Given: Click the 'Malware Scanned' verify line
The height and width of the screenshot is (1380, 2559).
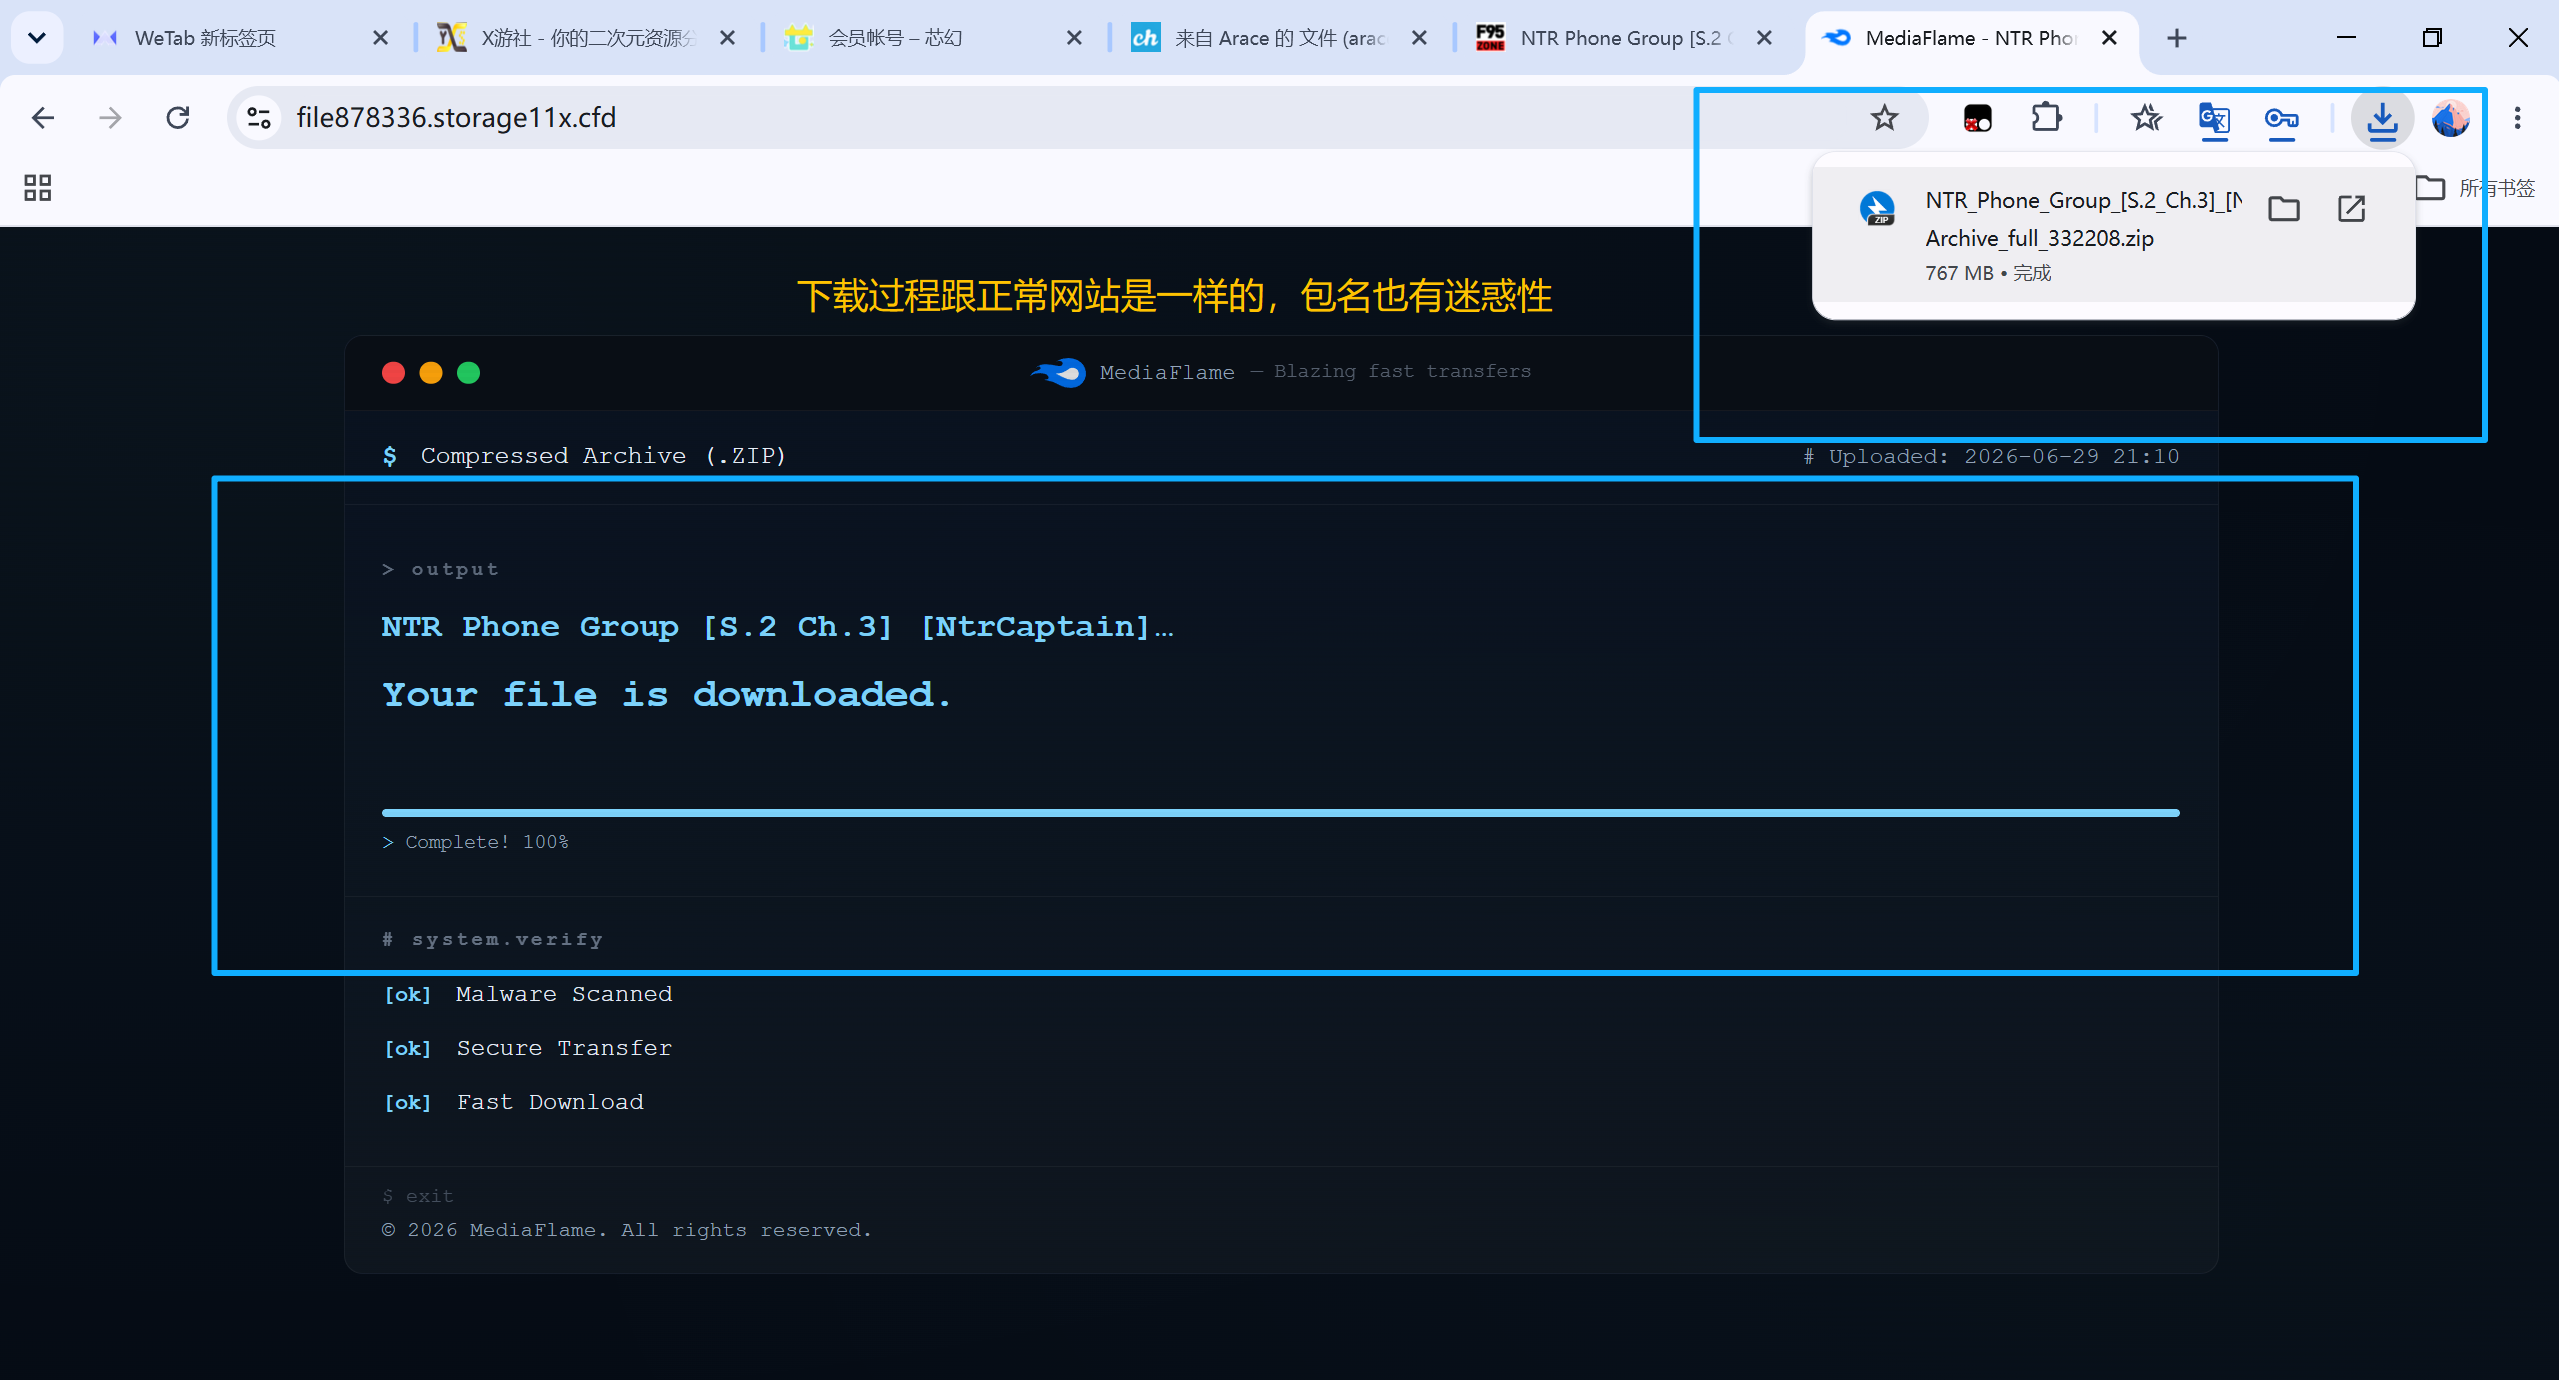Looking at the screenshot, I should [x=528, y=994].
